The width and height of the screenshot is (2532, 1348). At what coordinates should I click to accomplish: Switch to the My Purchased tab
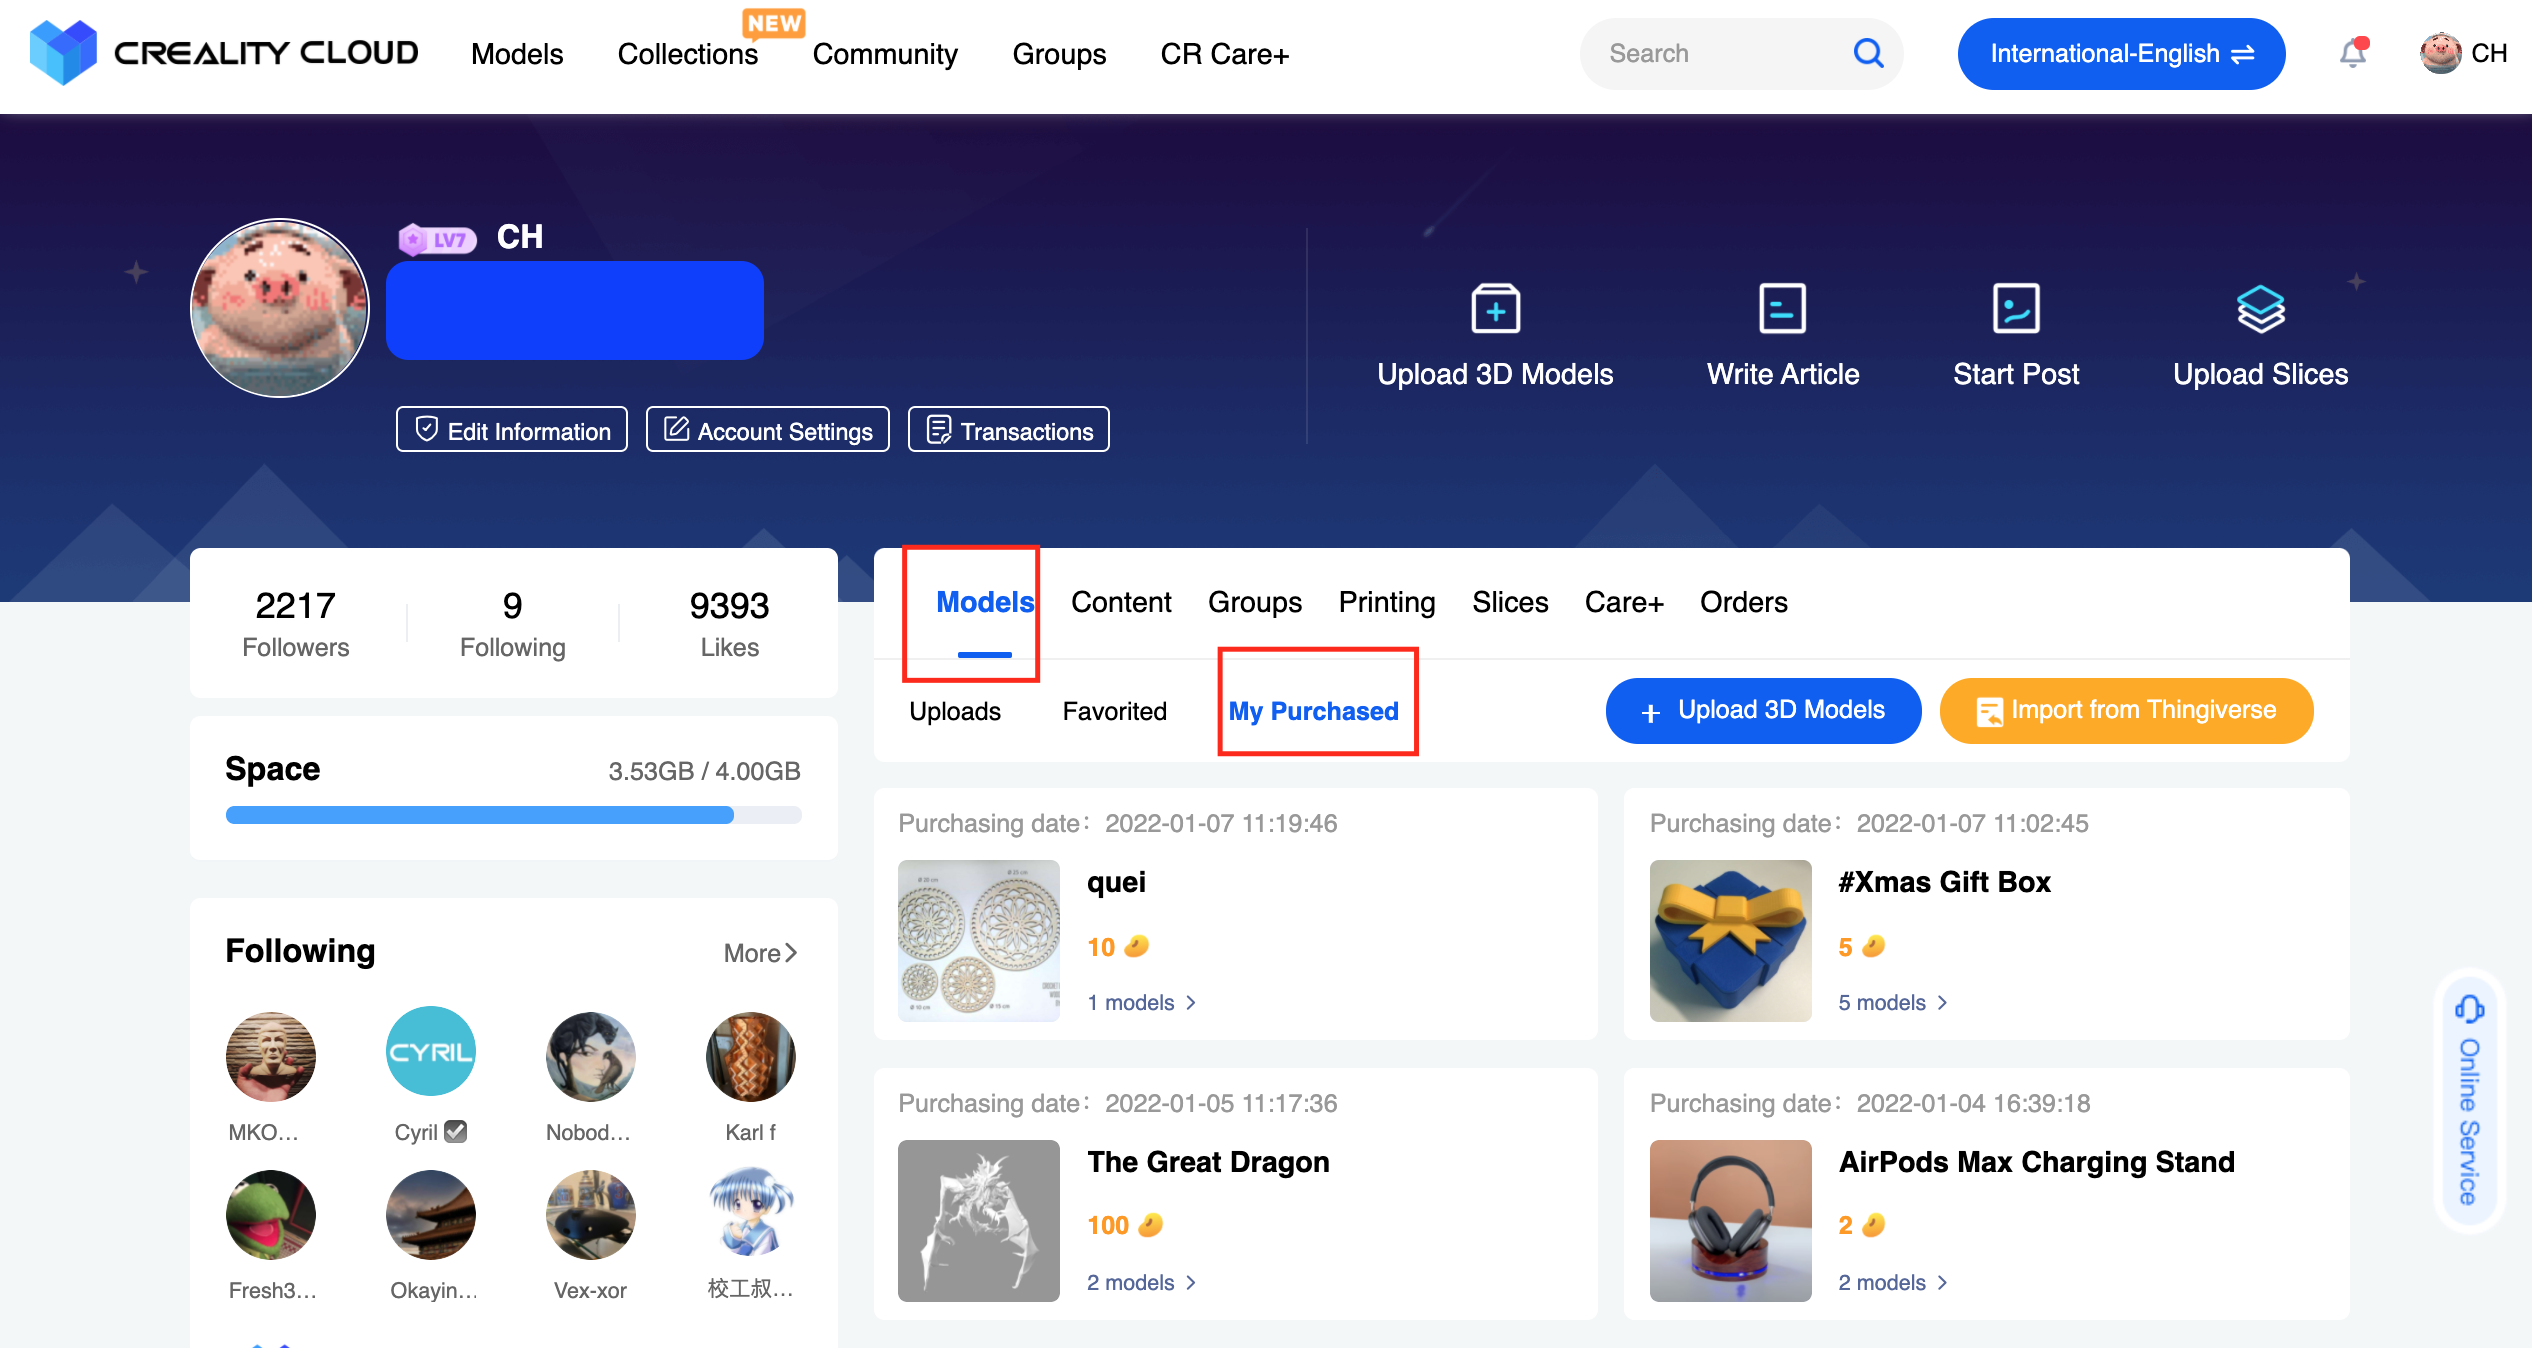(x=1315, y=710)
